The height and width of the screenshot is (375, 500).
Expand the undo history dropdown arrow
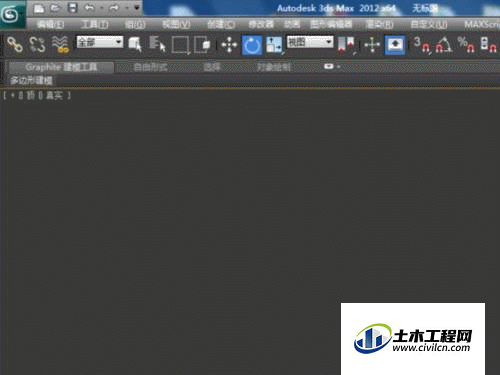(102, 8)
